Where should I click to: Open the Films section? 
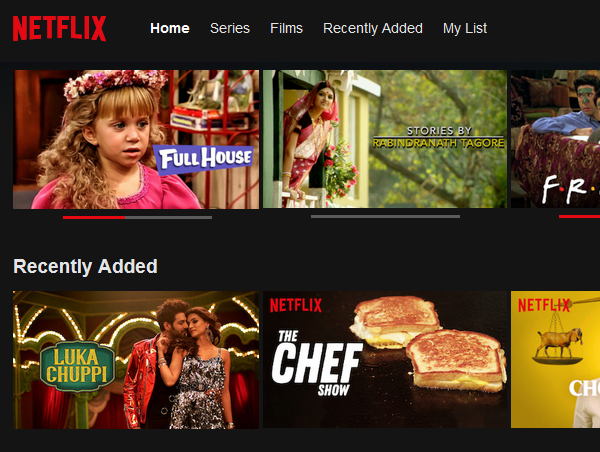click(286, 28)
